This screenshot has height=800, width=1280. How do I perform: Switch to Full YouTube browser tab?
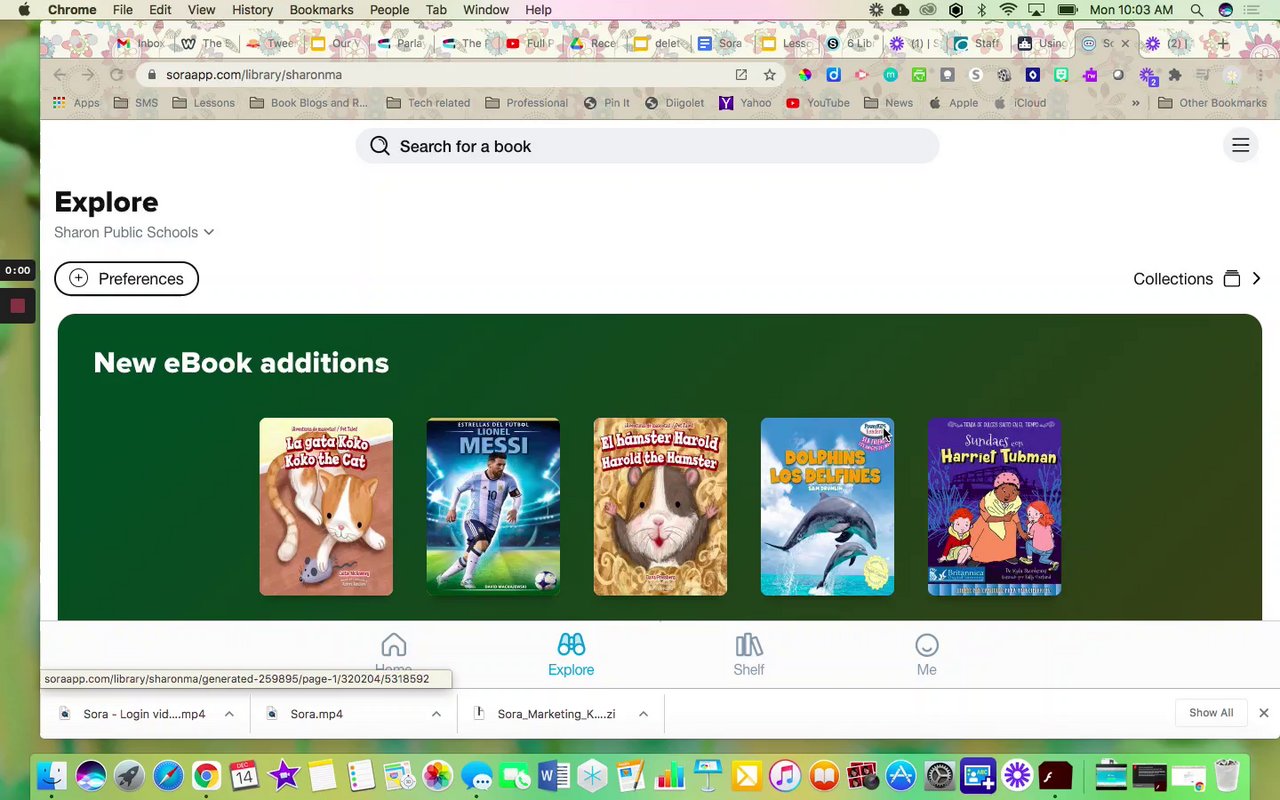(530, 44)
